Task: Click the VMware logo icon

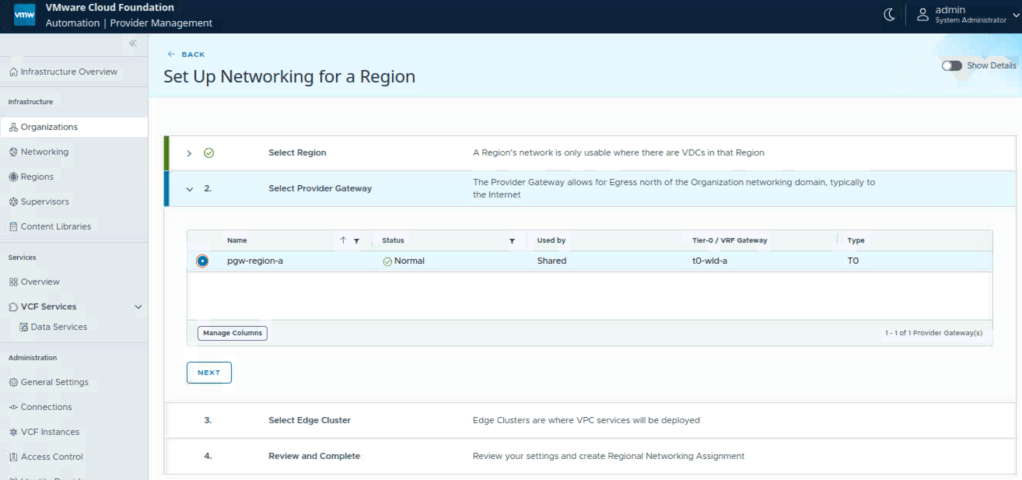Action: [x=25, y=15]
